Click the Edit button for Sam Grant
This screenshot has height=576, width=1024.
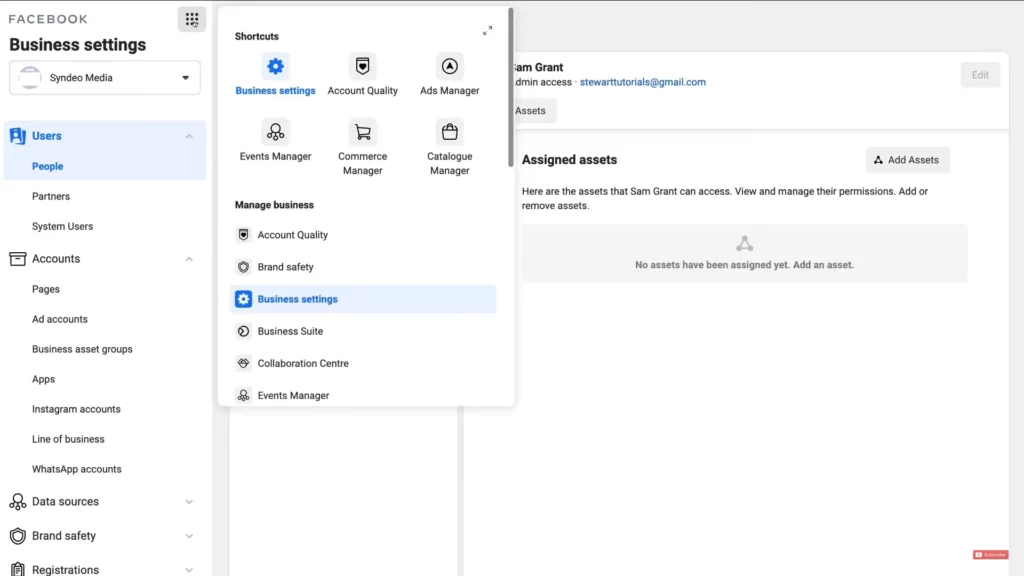(x=980, y=75)
